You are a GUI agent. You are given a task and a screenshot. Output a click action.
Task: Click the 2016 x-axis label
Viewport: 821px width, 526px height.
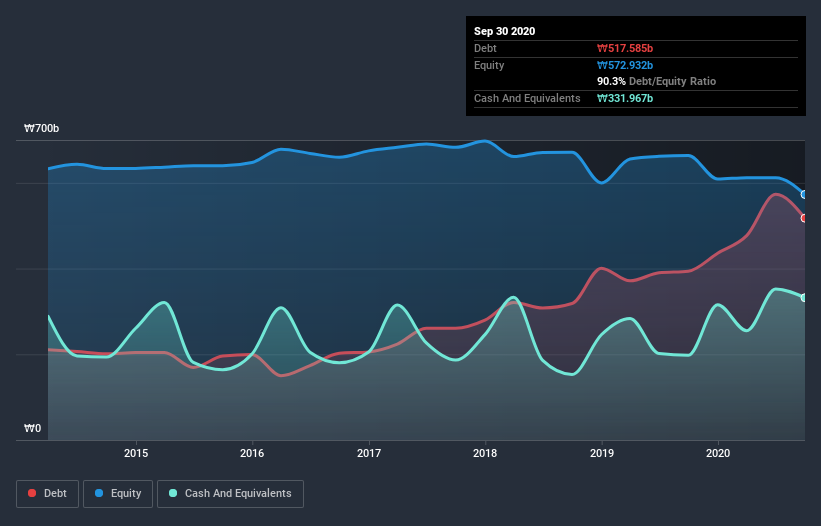252,453
